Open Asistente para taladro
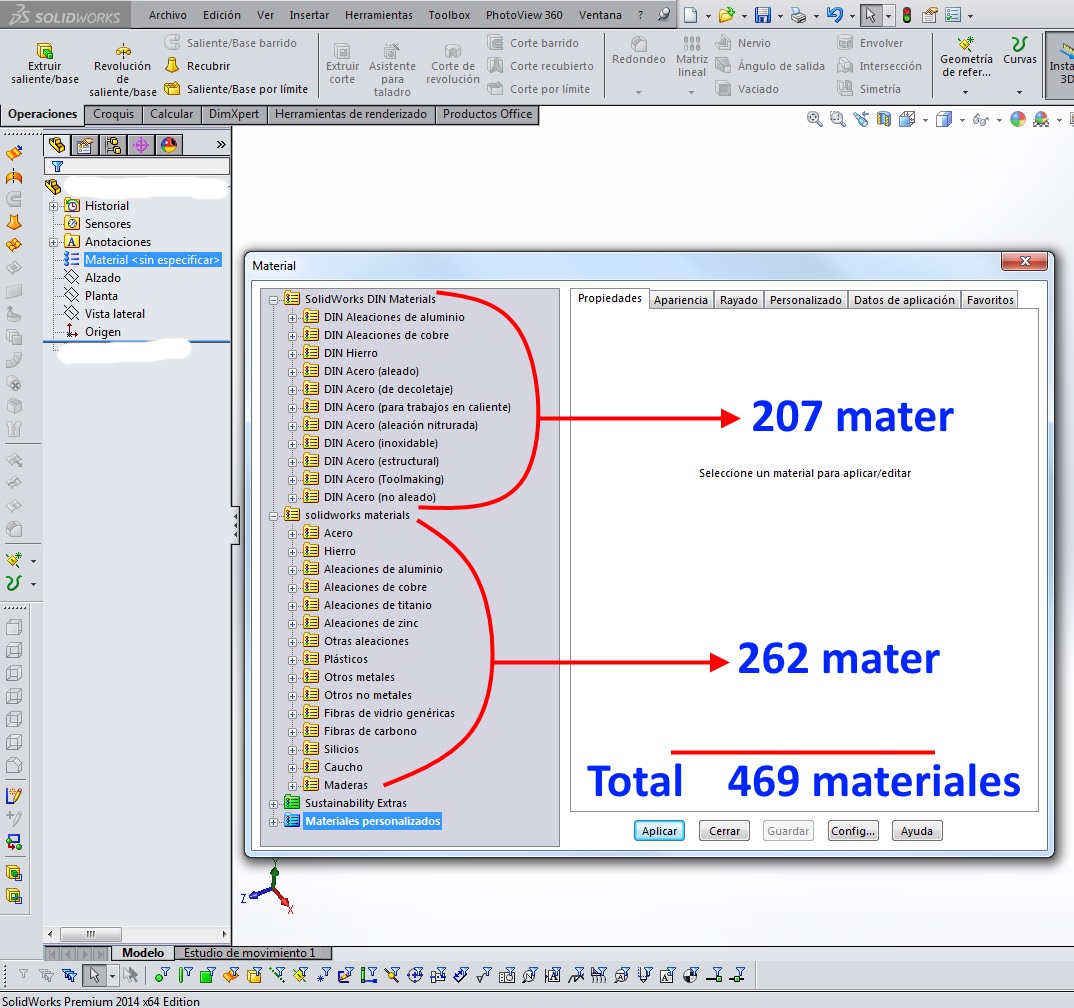This screenshot has height=1008, width=1074. [x=392, y=69]
